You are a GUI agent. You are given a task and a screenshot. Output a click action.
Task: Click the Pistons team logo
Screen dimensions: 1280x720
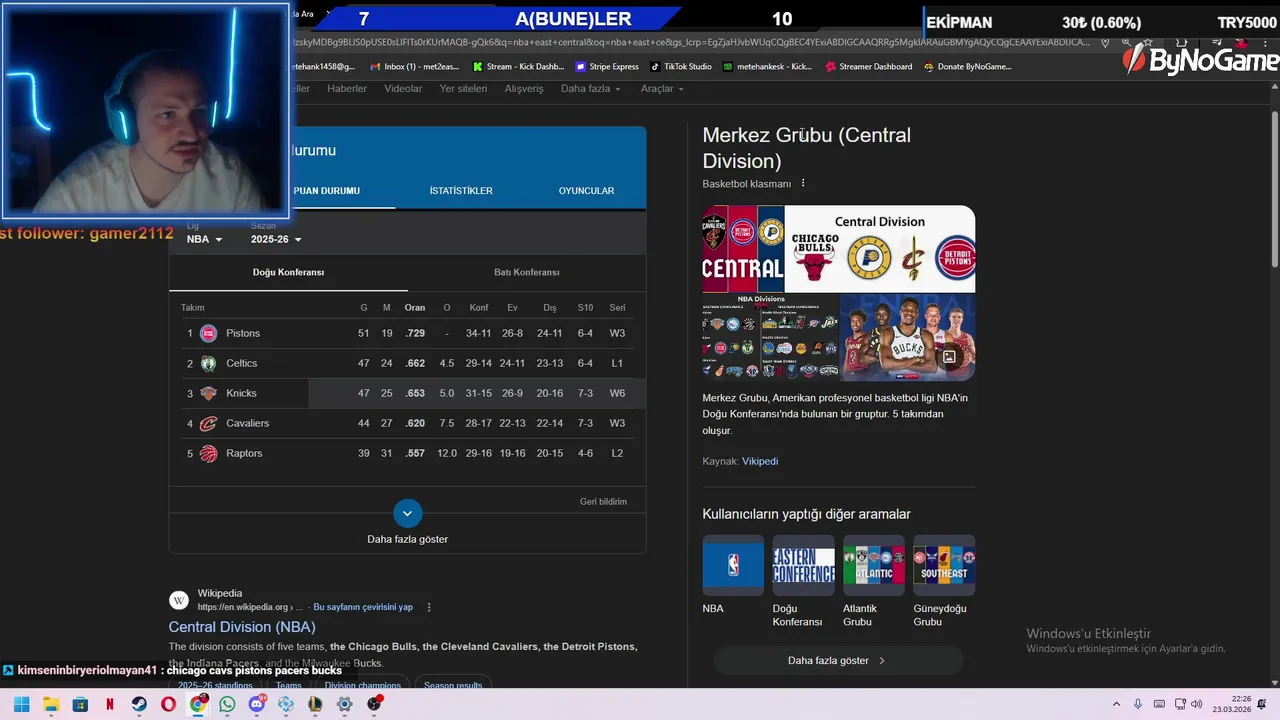[208, 333]
